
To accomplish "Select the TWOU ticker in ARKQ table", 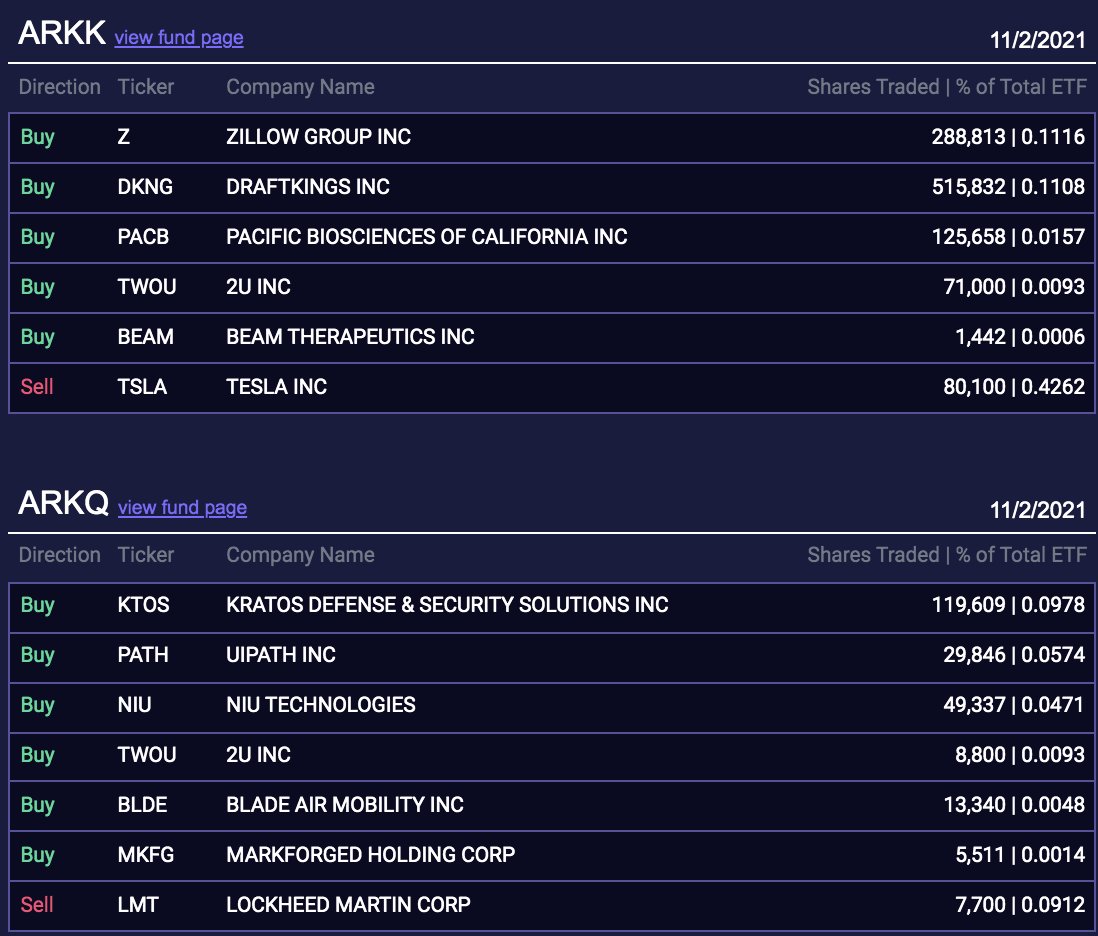I will (147, 755).
